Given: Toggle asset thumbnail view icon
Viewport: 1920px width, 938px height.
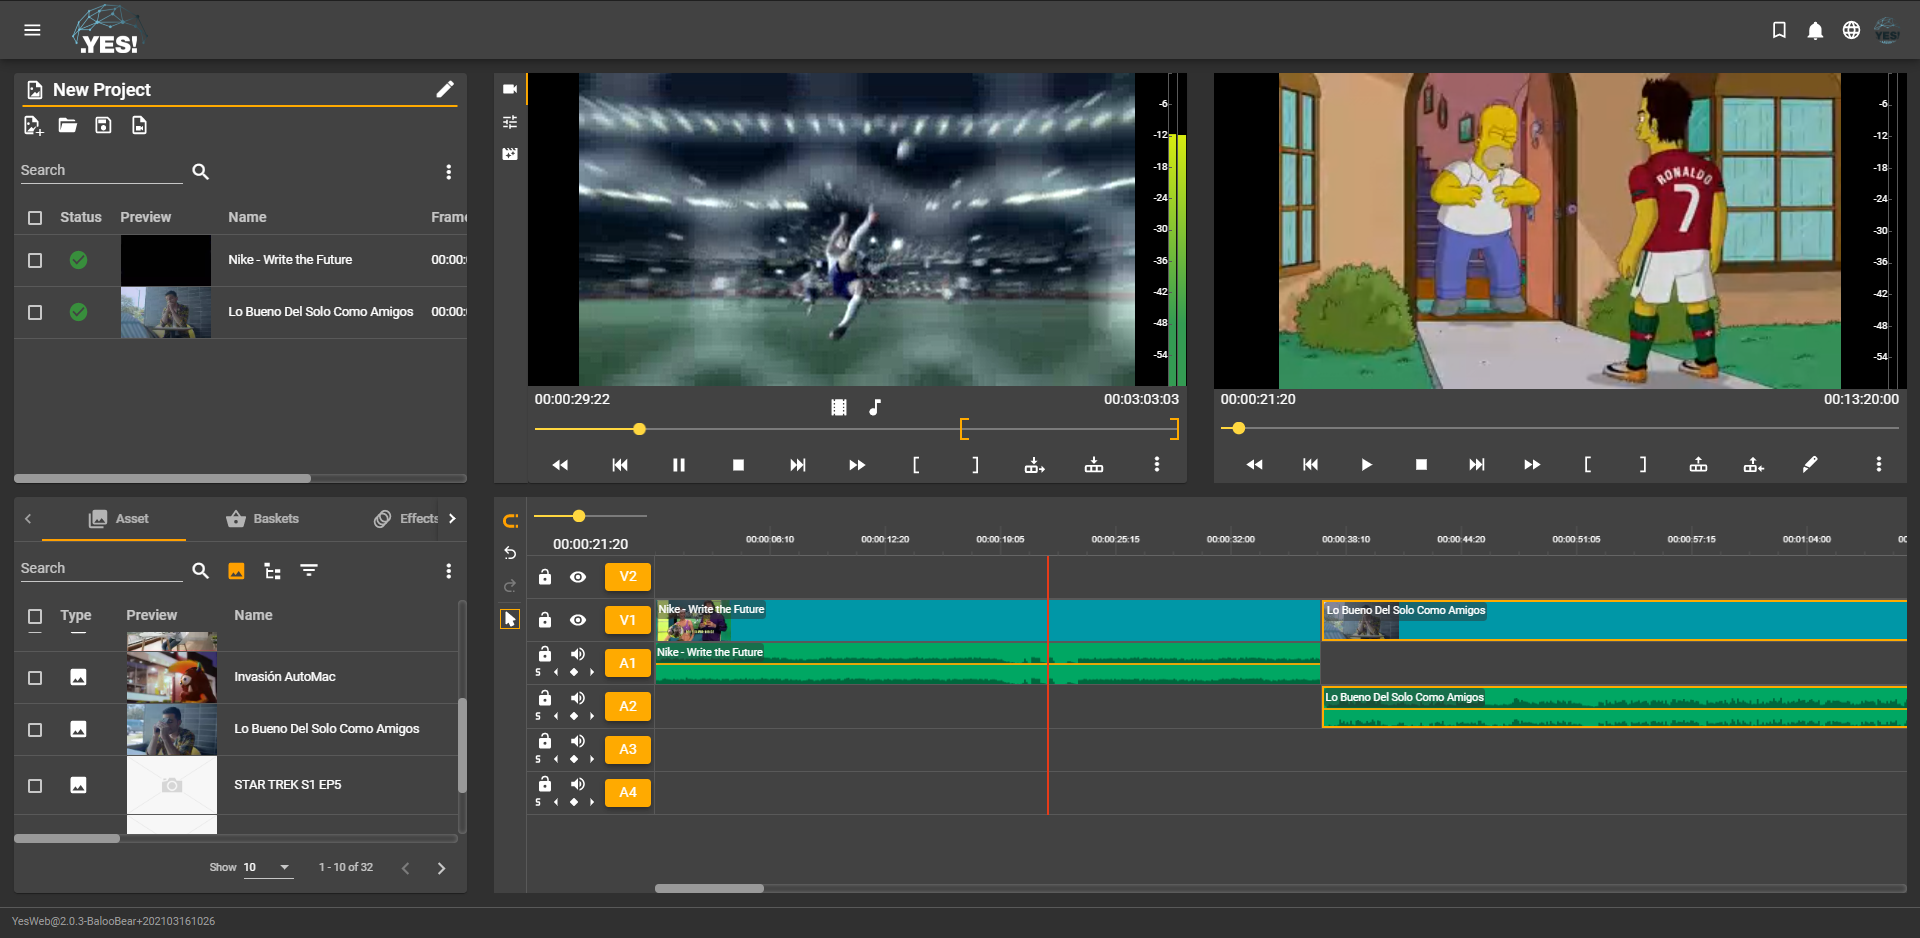Looking at the screenshot, I should tap(236, 571).
